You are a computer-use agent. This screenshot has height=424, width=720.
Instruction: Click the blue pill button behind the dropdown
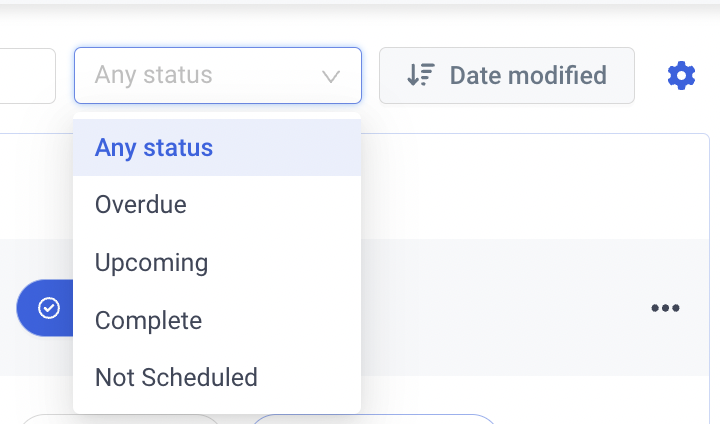click(x=45, y=308)
